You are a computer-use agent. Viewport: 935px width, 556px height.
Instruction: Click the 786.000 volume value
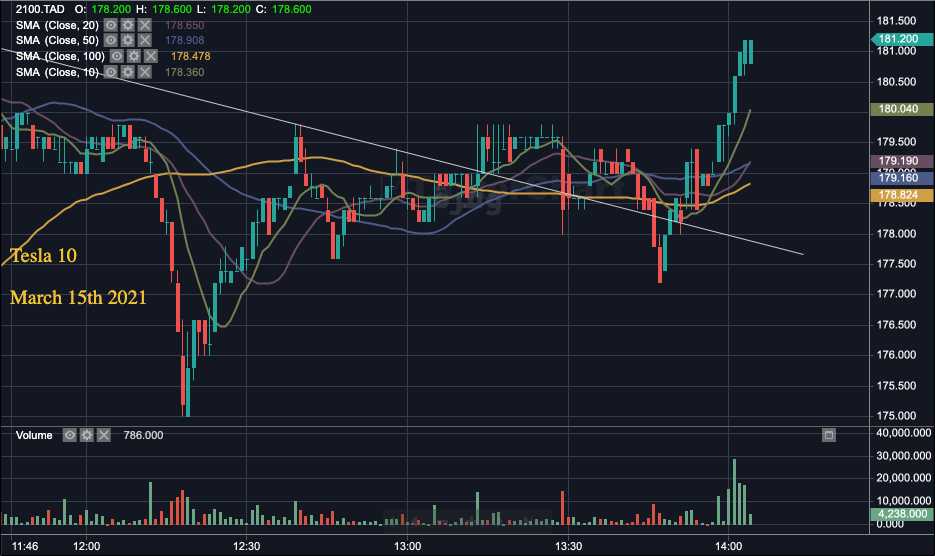tap(143, 435)
